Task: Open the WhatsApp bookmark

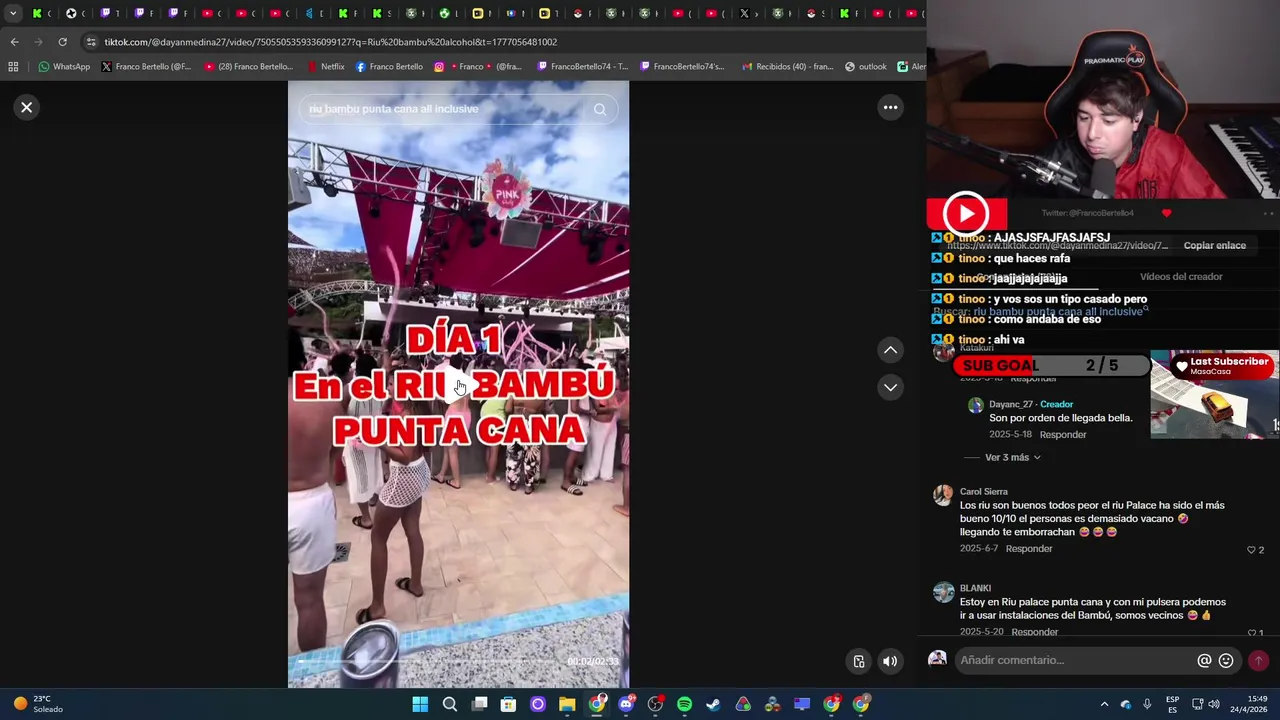Action: coord(64,67)
